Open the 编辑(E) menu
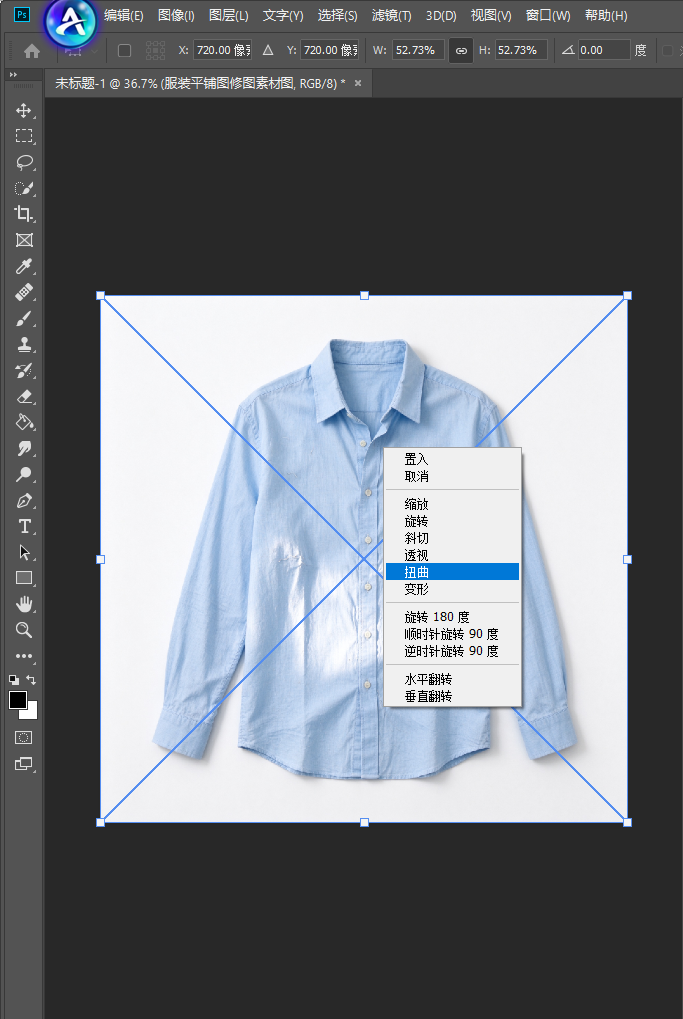Viewport: 683px width, 1019px height. pos(123,16)
